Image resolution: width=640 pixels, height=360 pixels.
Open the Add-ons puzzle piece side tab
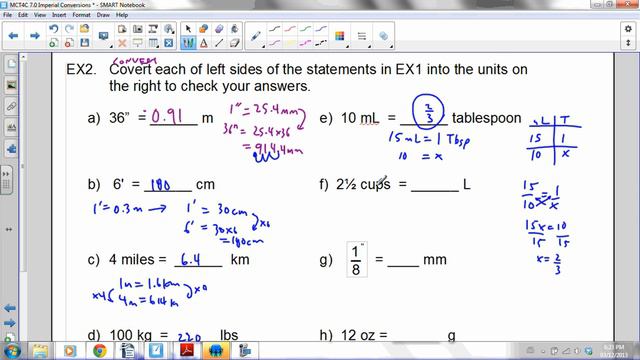coord(11,149)
